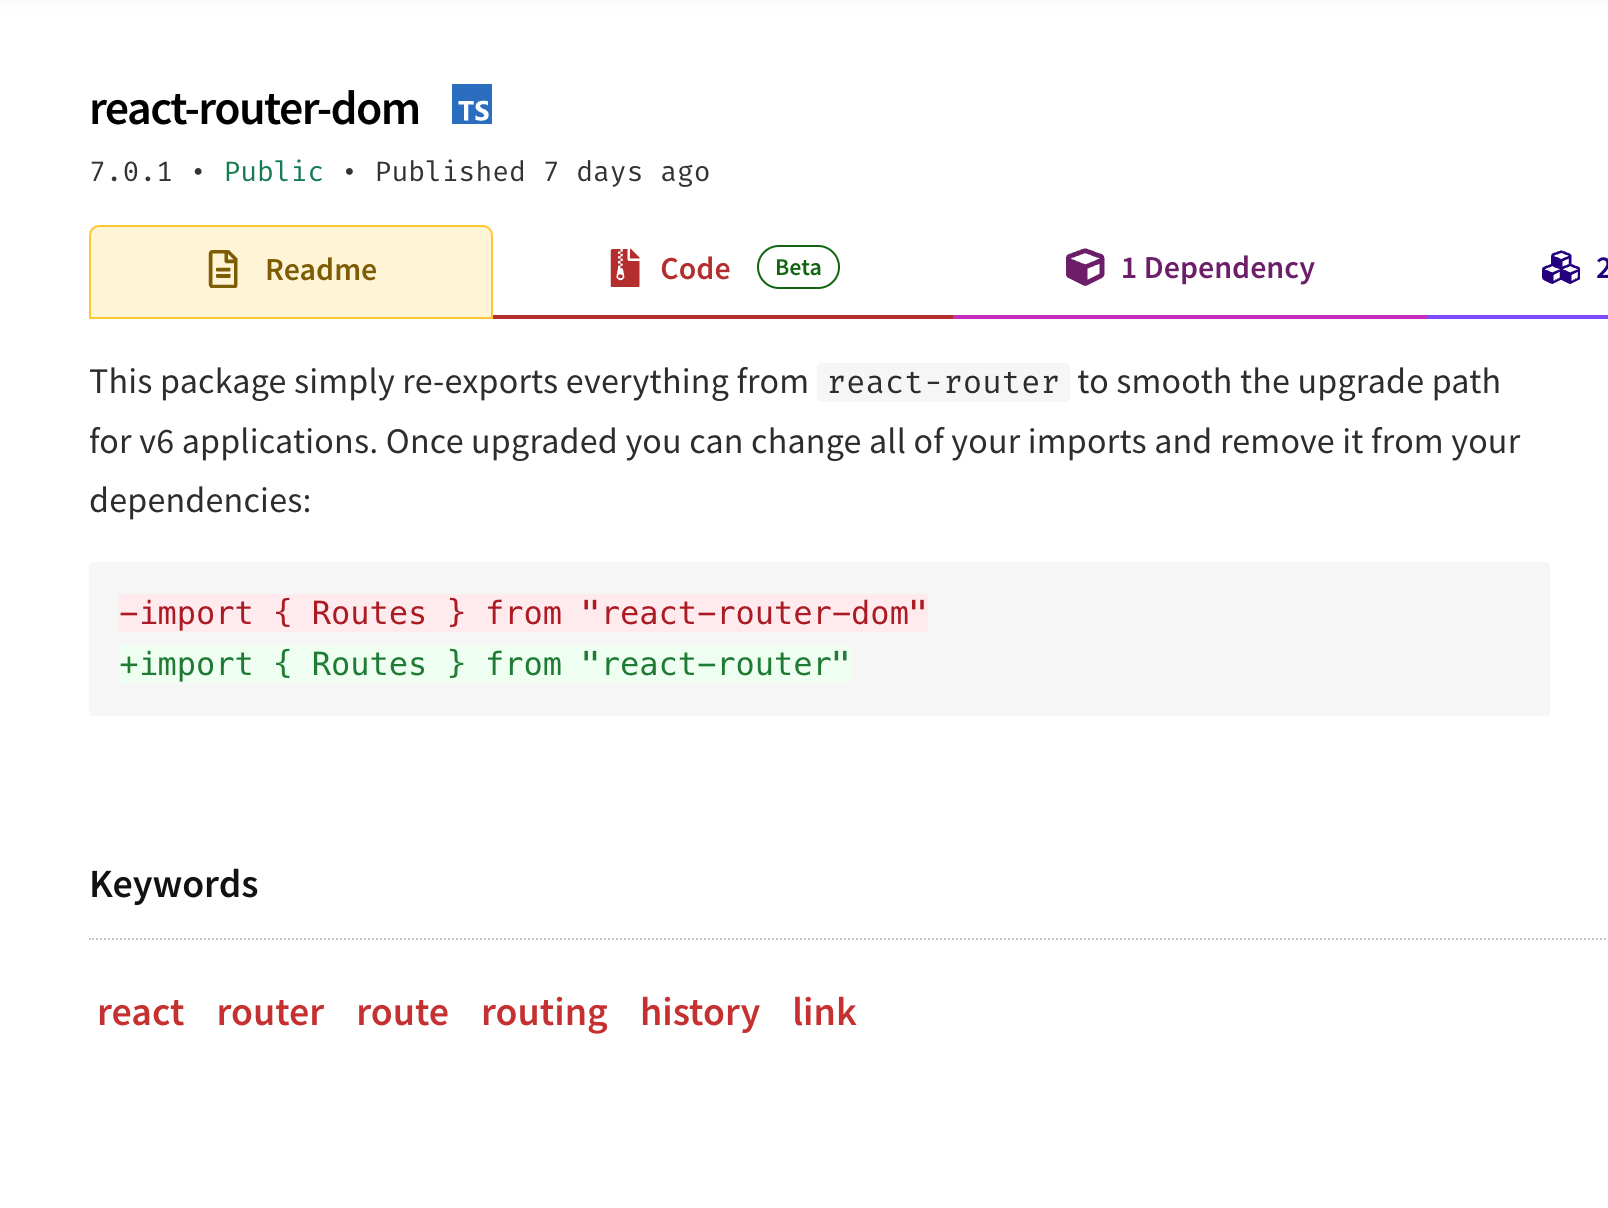Image resolution: width=1608 pixels, height=1208 pixels.
Task: Click the Keywords heading
Action: pyautogui.click(x=174, y=885)
